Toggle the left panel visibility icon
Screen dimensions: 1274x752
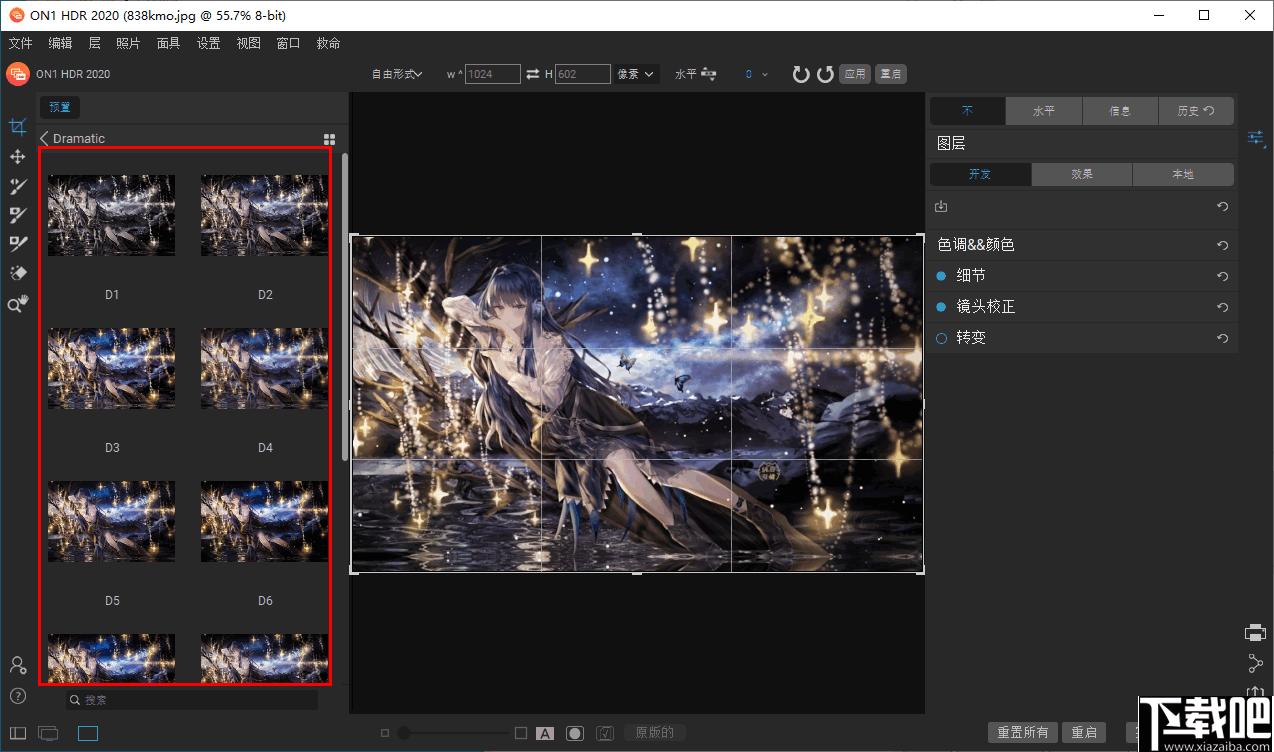coord(17,734)
